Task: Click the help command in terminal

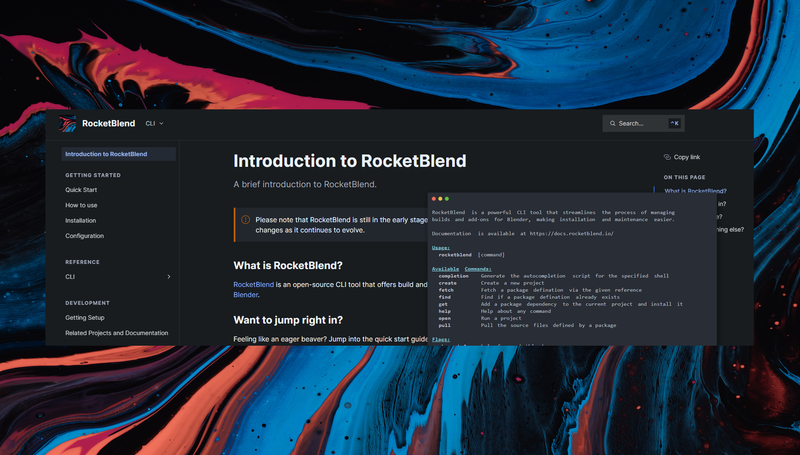Action: (444, 311)
